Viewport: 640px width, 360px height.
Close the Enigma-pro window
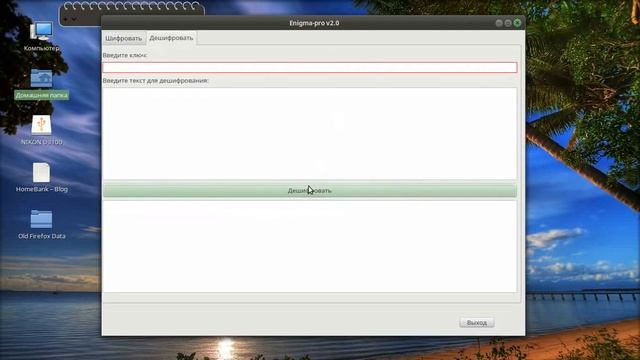[x=517, y=23]
